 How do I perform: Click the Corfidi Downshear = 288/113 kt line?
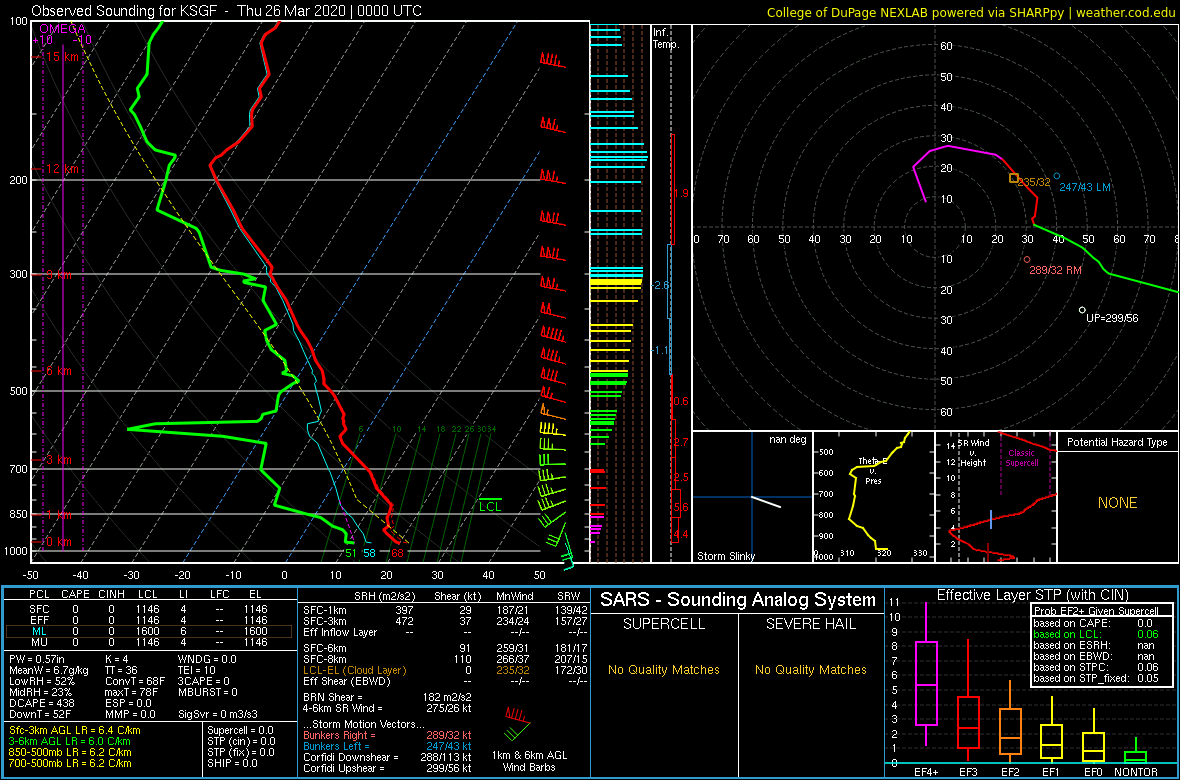[387, 757]
